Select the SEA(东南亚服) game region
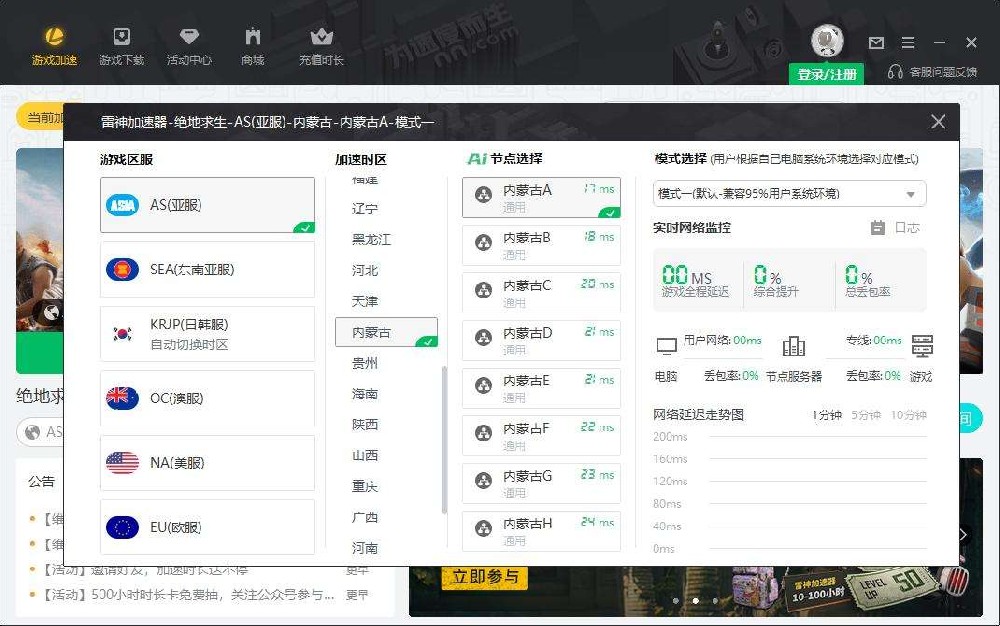Viewport: 1000px width, 626px height. pos(207,269)
